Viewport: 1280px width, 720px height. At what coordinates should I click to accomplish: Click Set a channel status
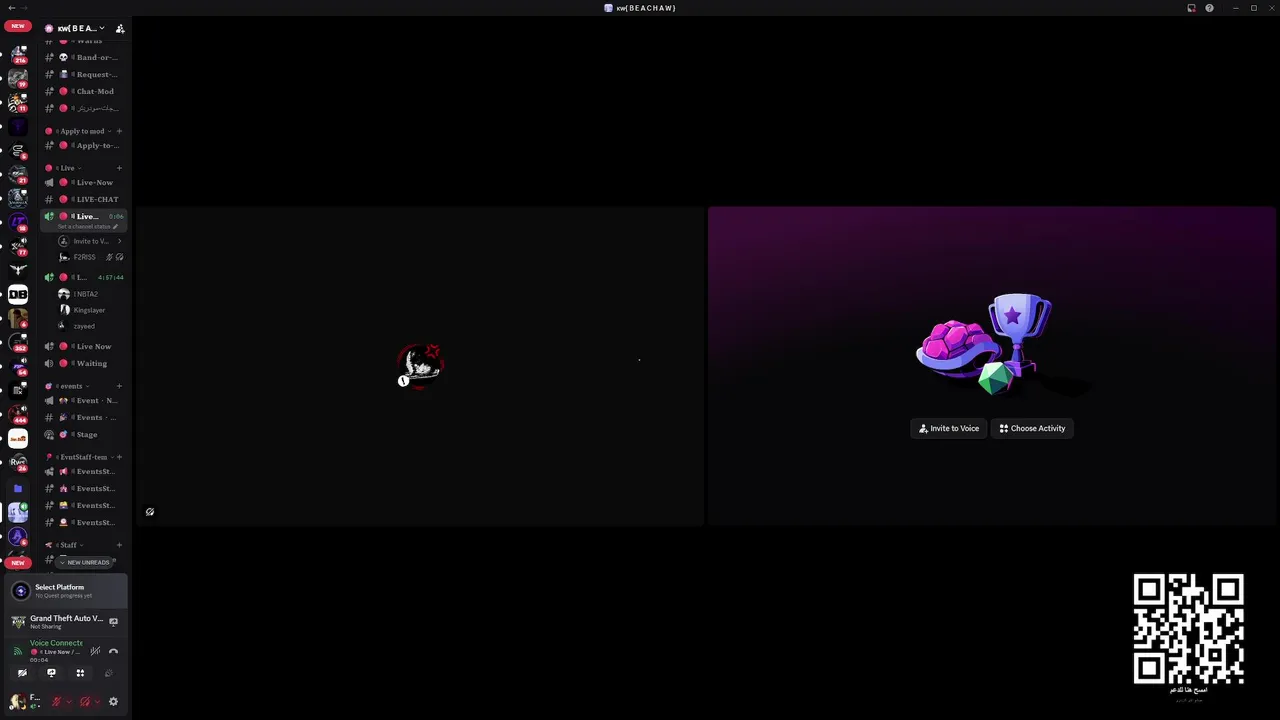point(87,227)
